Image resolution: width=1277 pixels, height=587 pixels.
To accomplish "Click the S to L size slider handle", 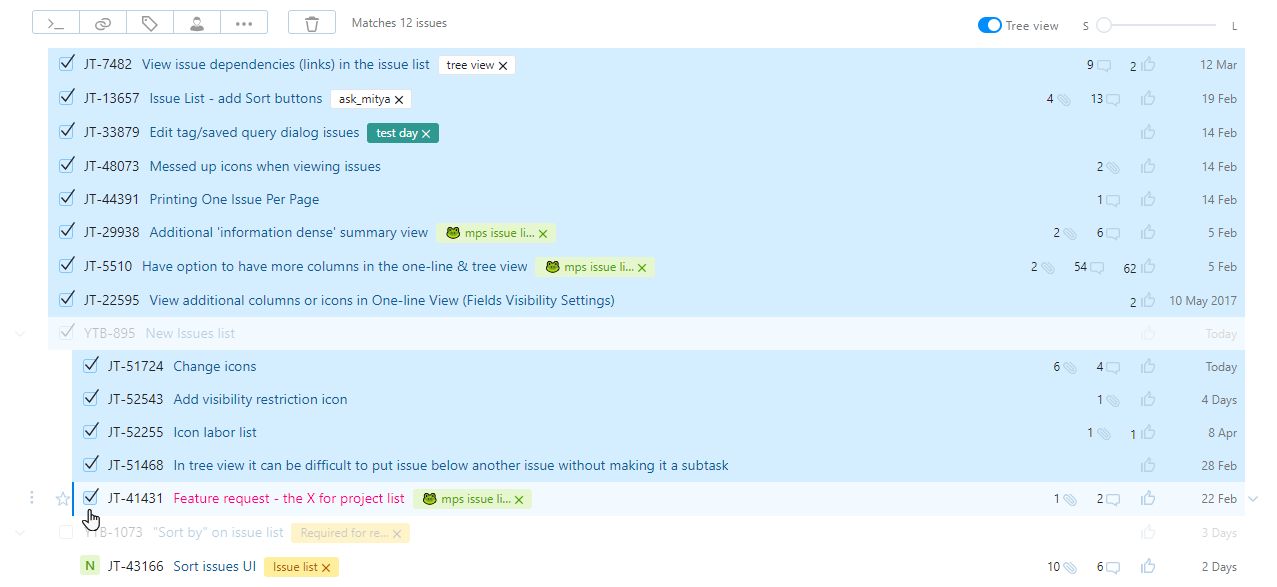I will (x=1104, y=25).
